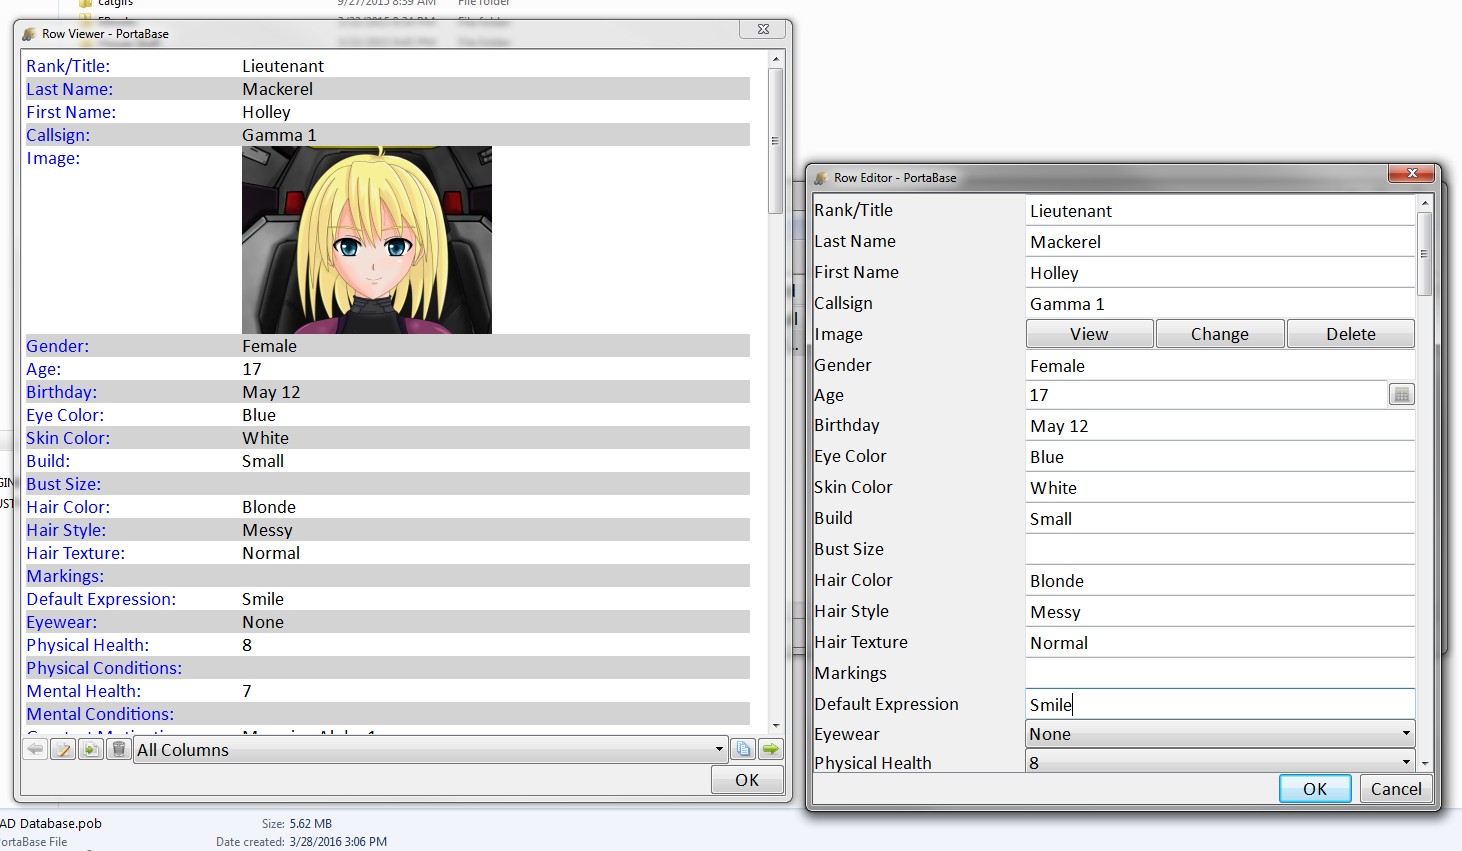Open the calculator icon in Age field
The height and width of the screenshot is (851, 1462).
point(1402,395)
